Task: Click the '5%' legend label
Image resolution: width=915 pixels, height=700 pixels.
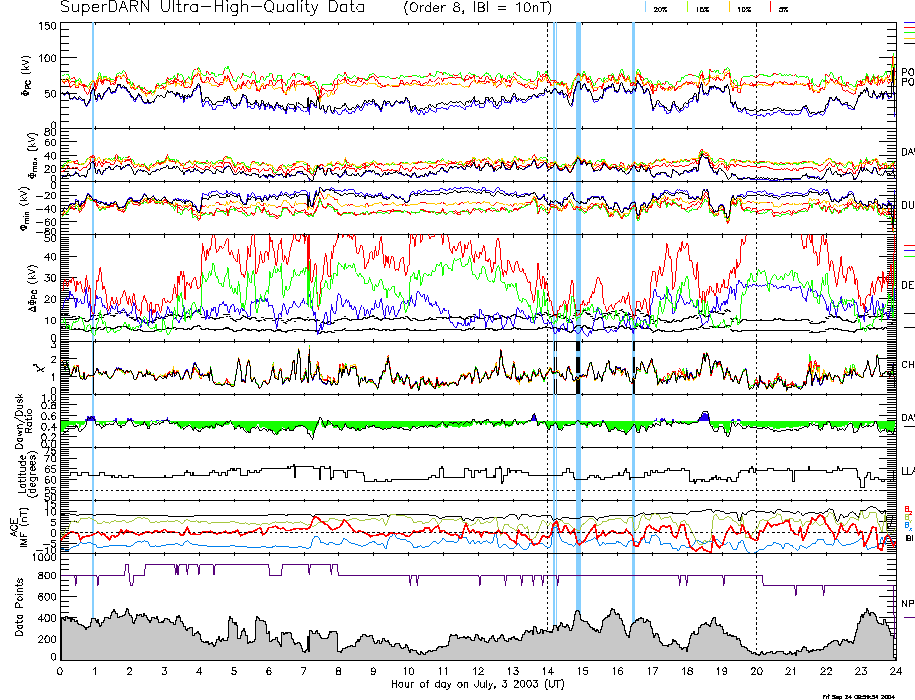Action: (783, 9)
